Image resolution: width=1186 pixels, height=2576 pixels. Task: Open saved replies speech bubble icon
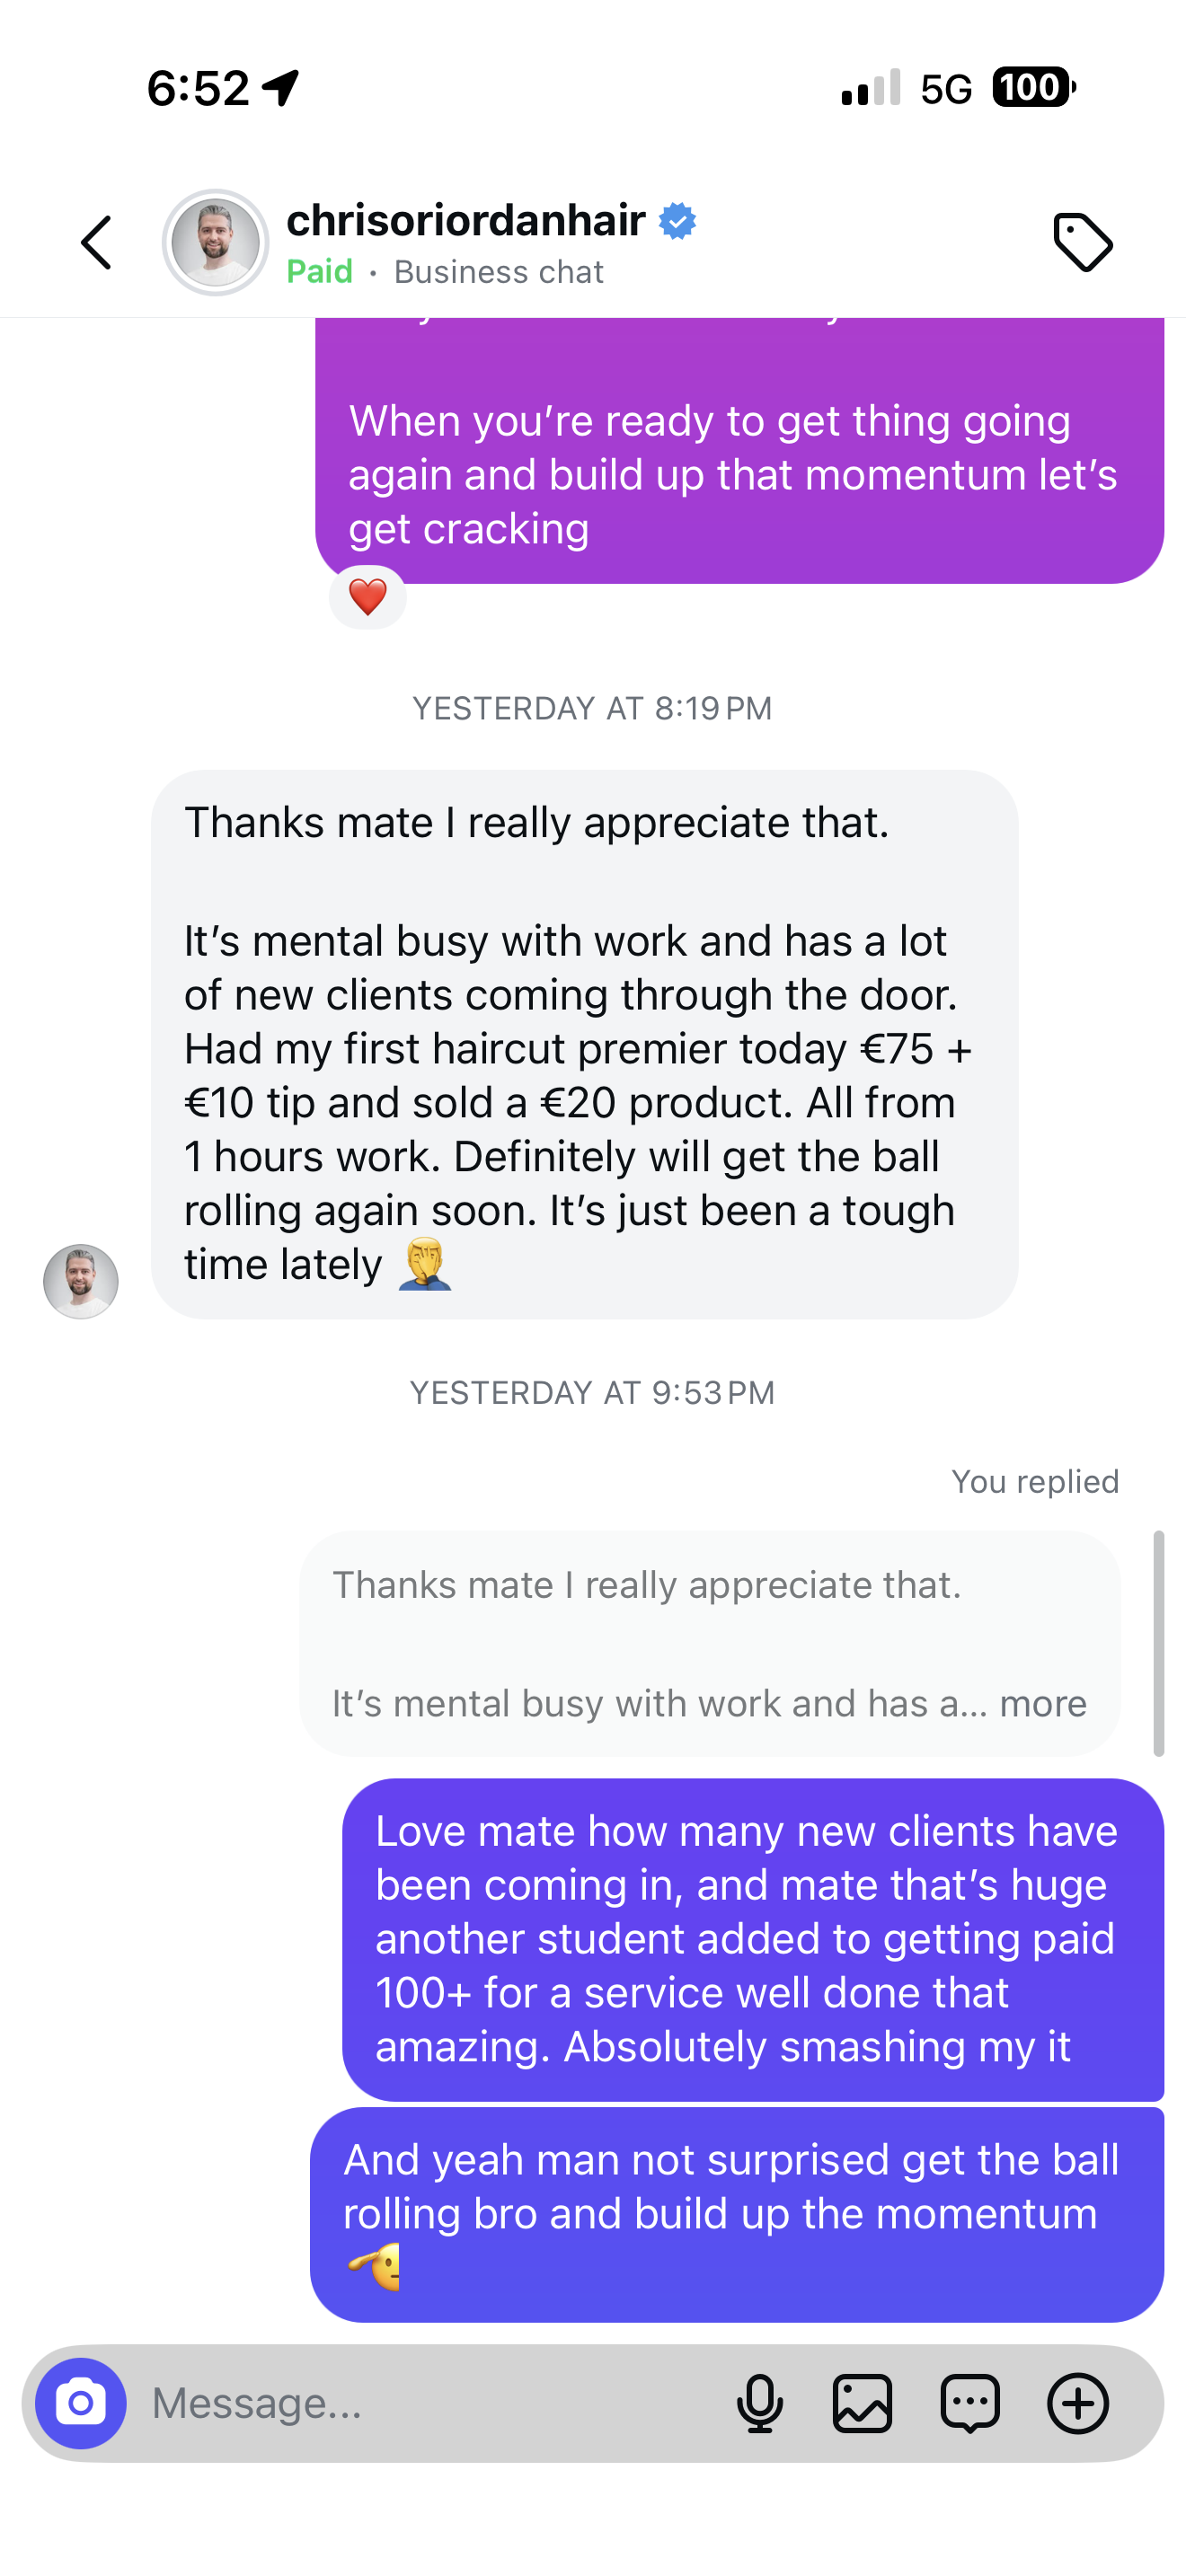click(970, 2404)
